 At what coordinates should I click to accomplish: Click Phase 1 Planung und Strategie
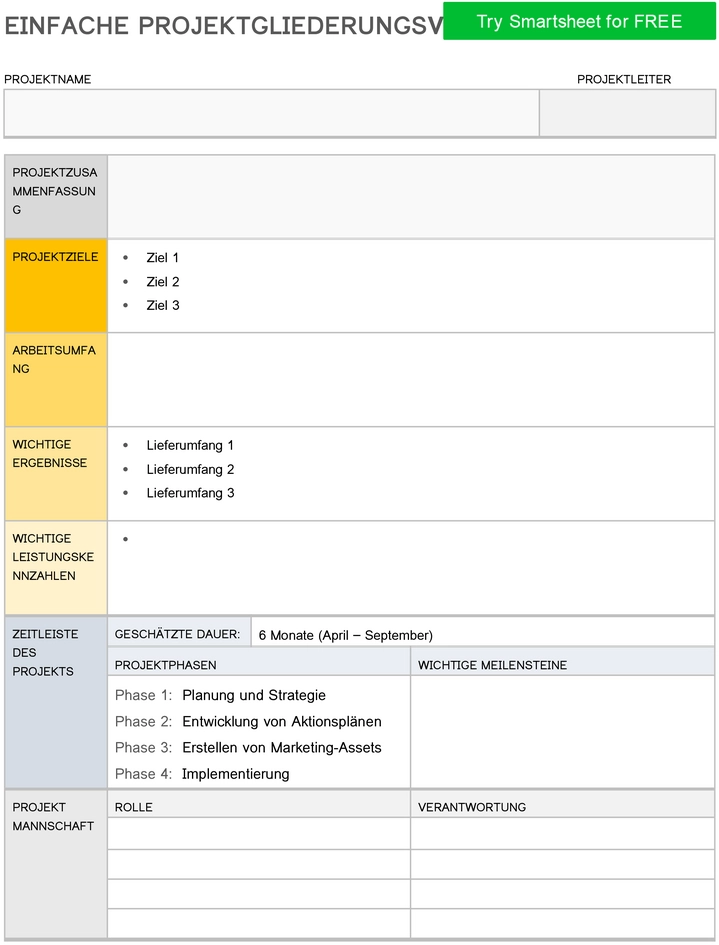(220, 695)
